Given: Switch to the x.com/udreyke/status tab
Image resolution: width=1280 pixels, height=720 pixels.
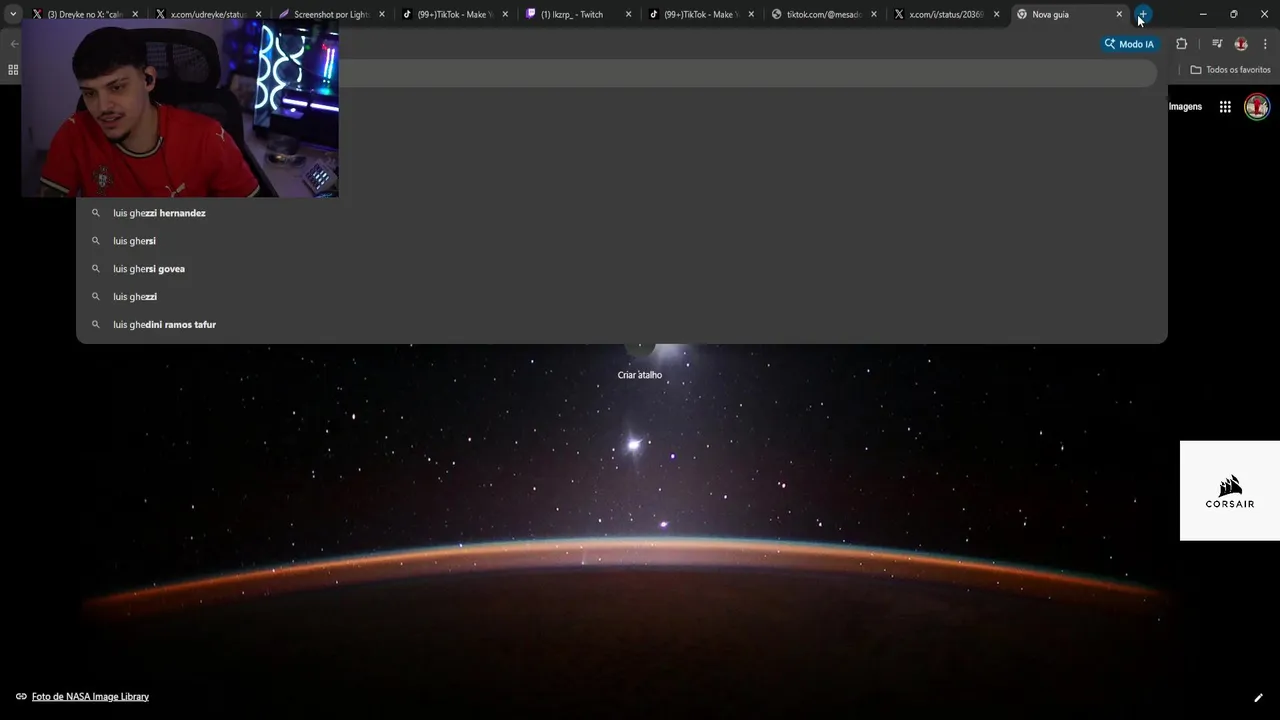Looking at the screenshot, I should 207,14.
